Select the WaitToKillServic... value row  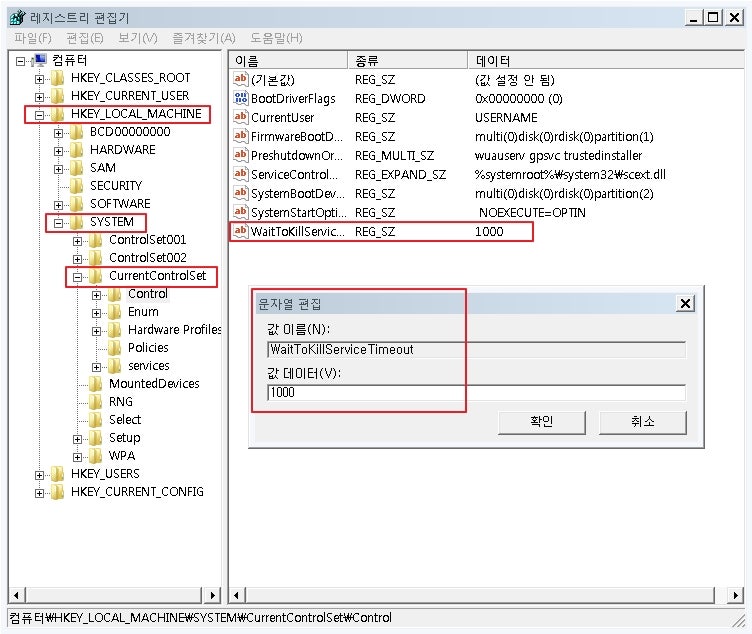pyautogui.click(x=381, y=232)
